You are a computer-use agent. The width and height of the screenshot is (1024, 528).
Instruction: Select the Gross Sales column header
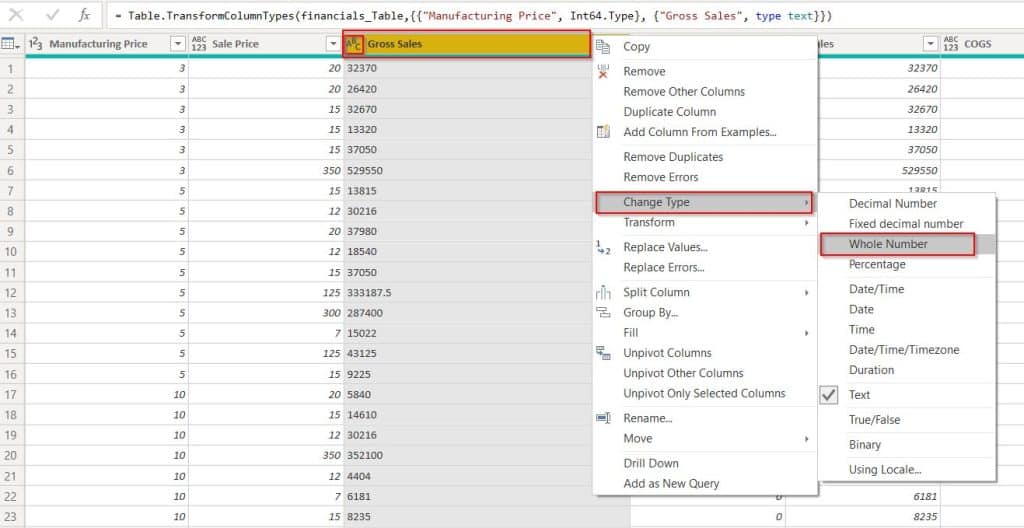pyautogui.click(x=467, y=44)
